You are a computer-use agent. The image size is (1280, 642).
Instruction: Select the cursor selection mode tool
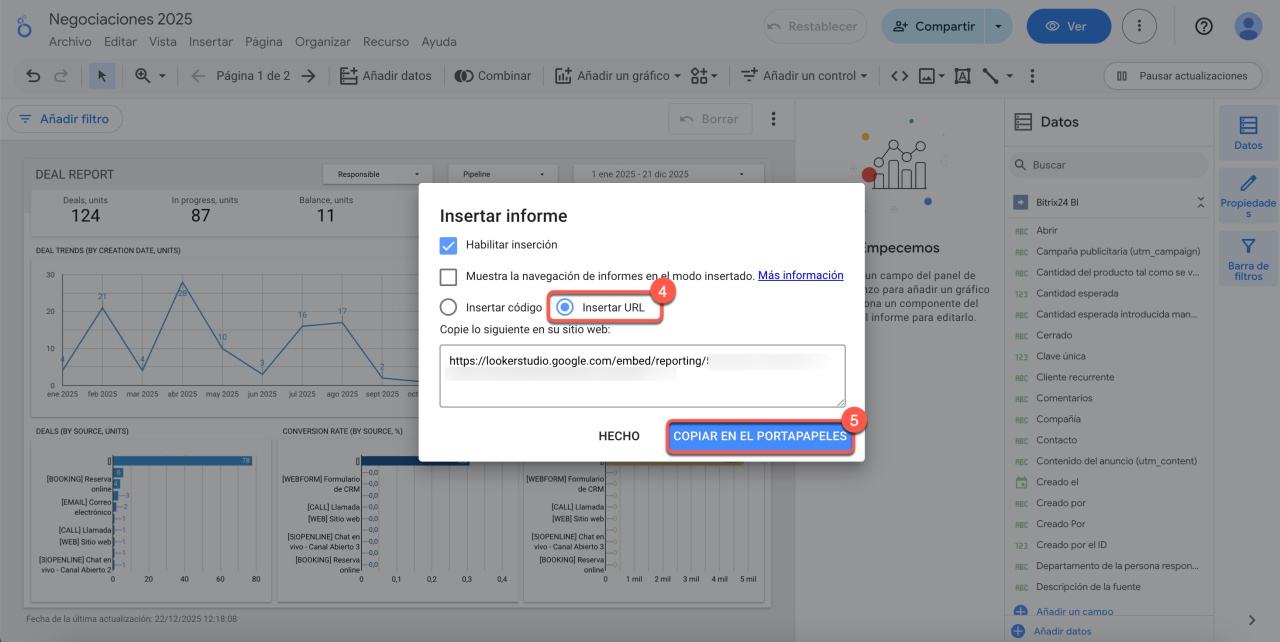point(102,76)
